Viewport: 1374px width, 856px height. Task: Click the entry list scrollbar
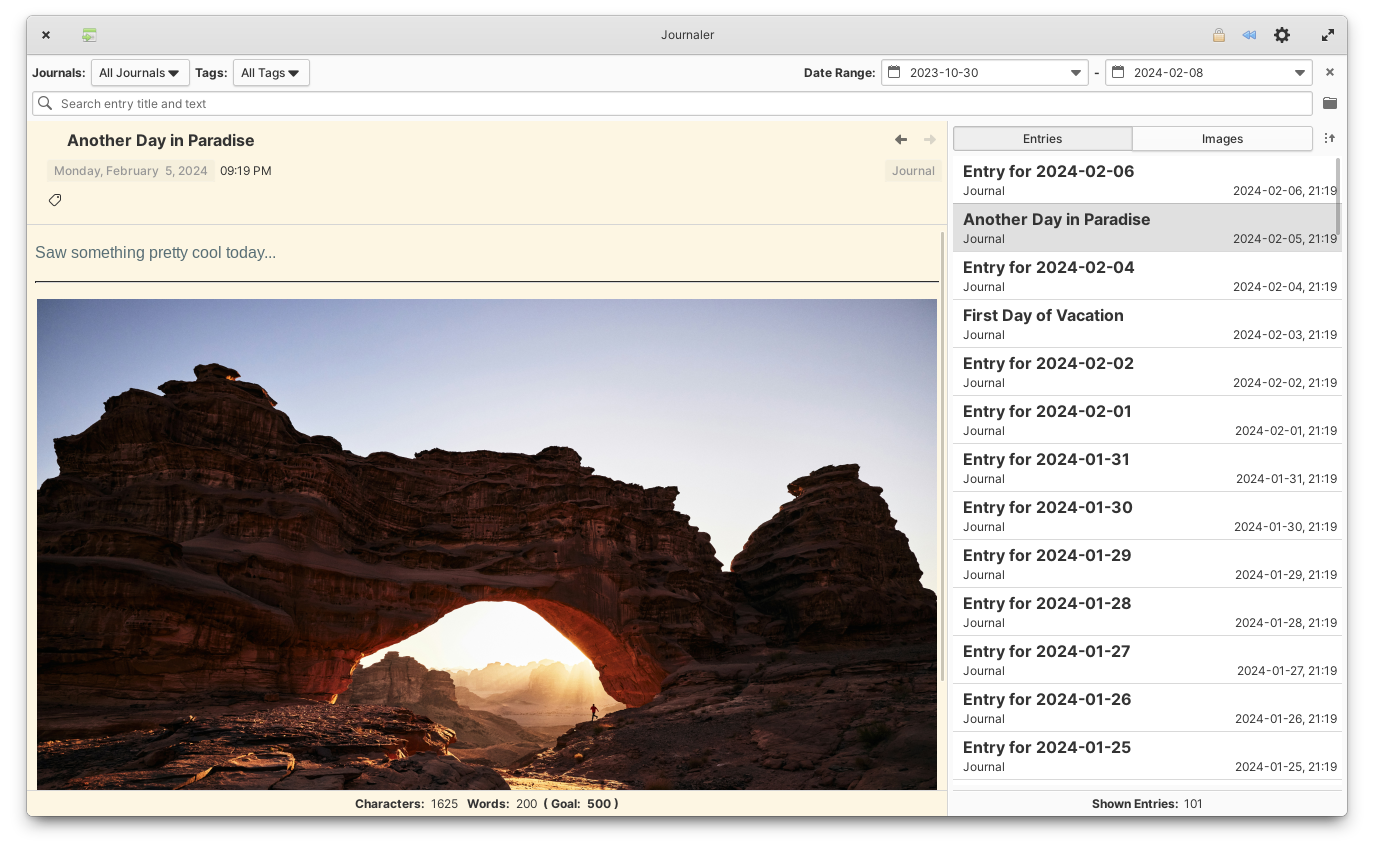pyautogui.click(x=1338, y=197)
